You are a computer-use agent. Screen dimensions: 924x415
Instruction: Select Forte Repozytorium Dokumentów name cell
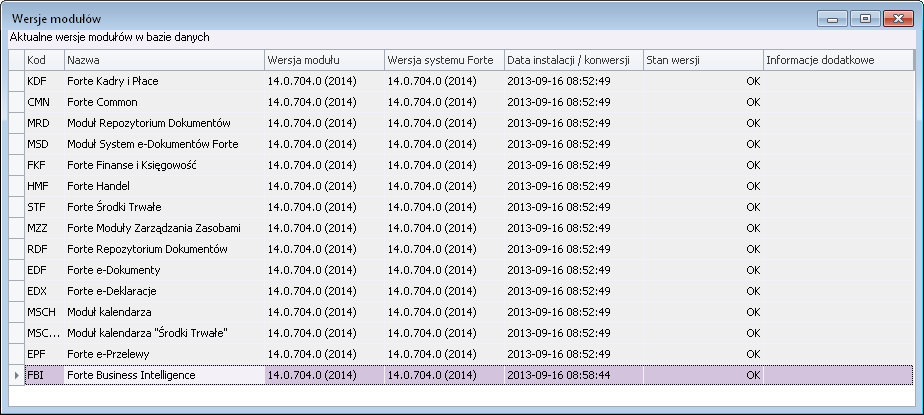pos(164,249)
